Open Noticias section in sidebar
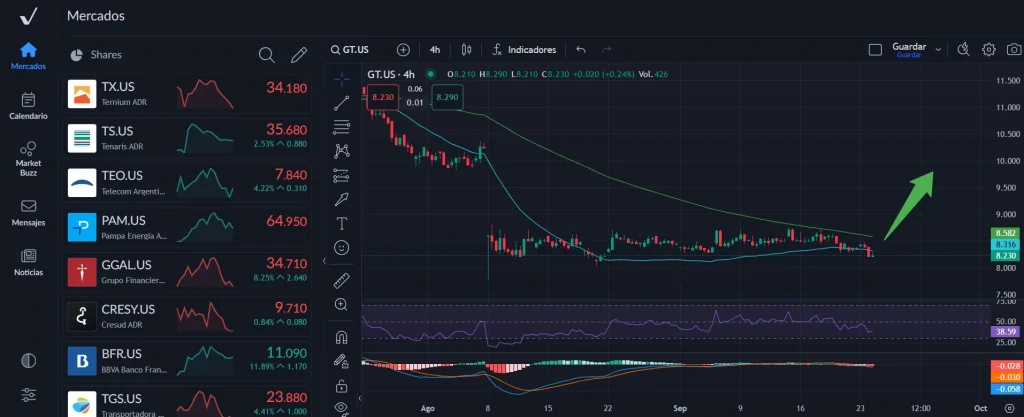Screen dimensions: 1024x417 pos(28,262)
